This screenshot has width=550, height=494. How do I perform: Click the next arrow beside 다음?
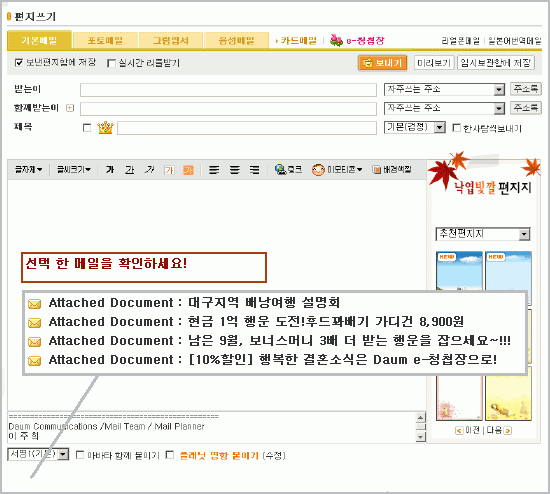coord(508,430)
